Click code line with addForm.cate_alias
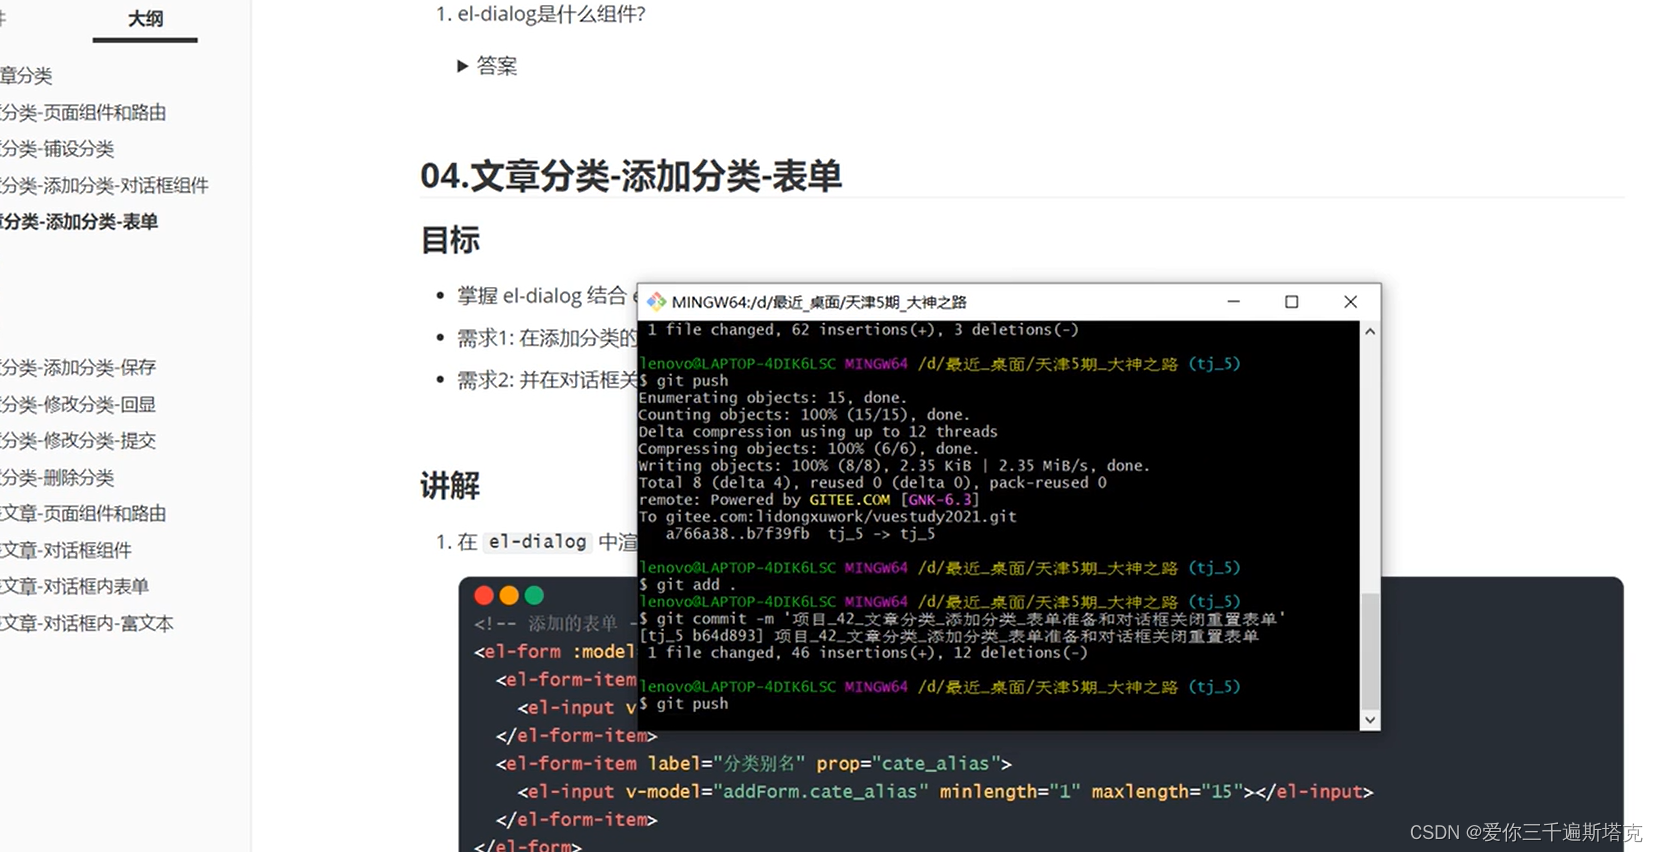Screen dimensions: 1658x852 (x=945, y=791)
